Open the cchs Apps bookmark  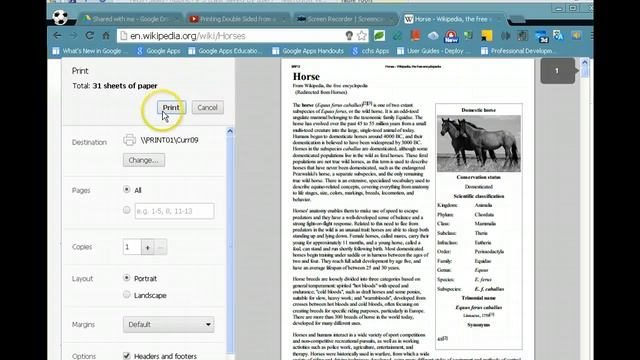coord(371,51)
